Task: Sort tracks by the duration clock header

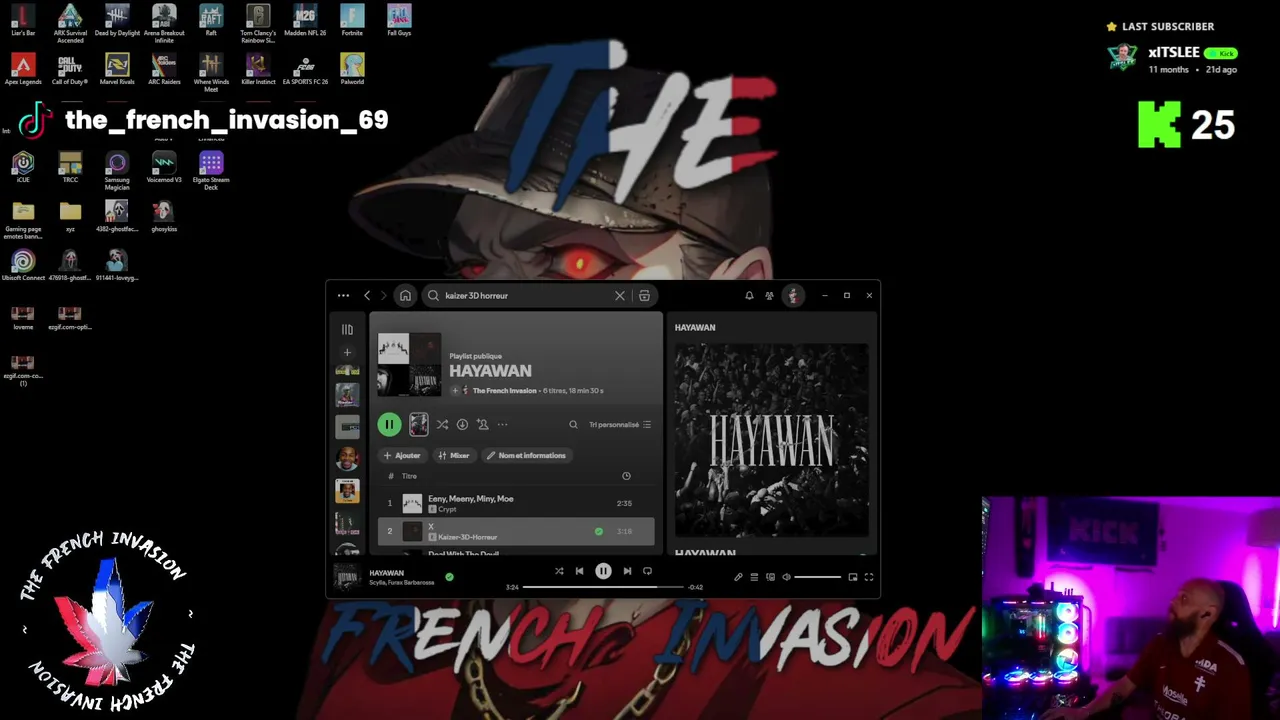Action: tap(626, 476)
